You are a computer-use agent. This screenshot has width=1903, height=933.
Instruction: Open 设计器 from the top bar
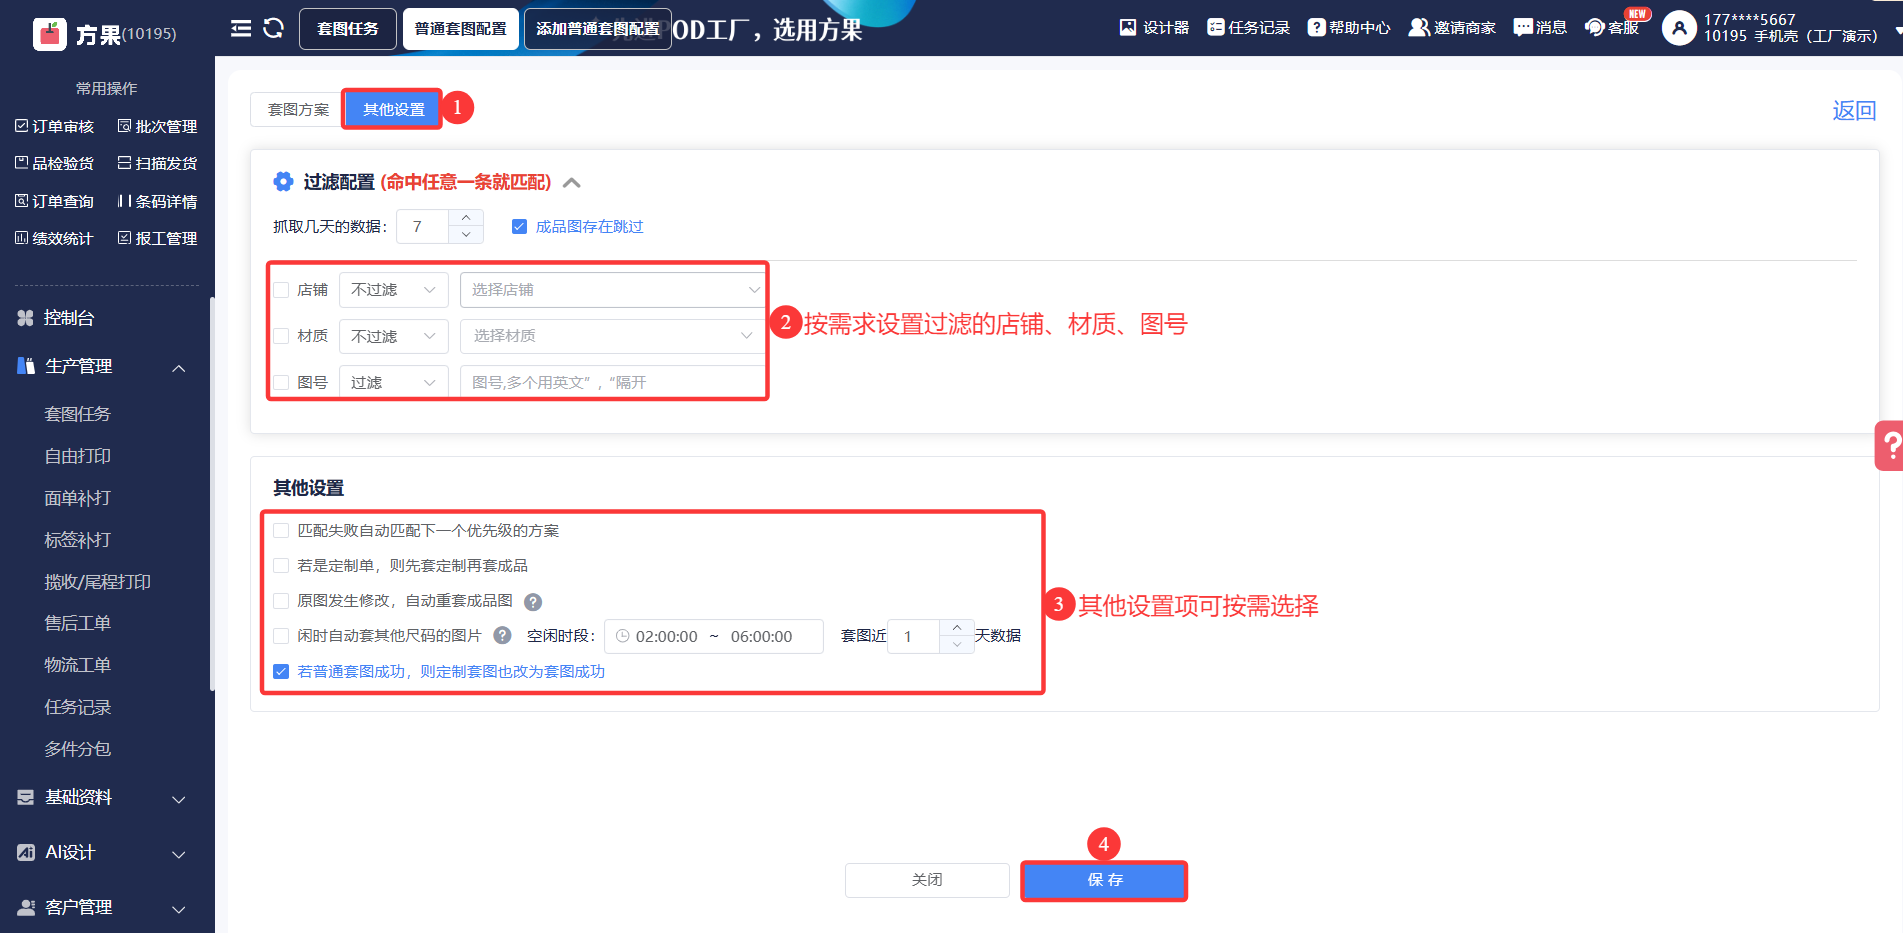point(1154,27)
